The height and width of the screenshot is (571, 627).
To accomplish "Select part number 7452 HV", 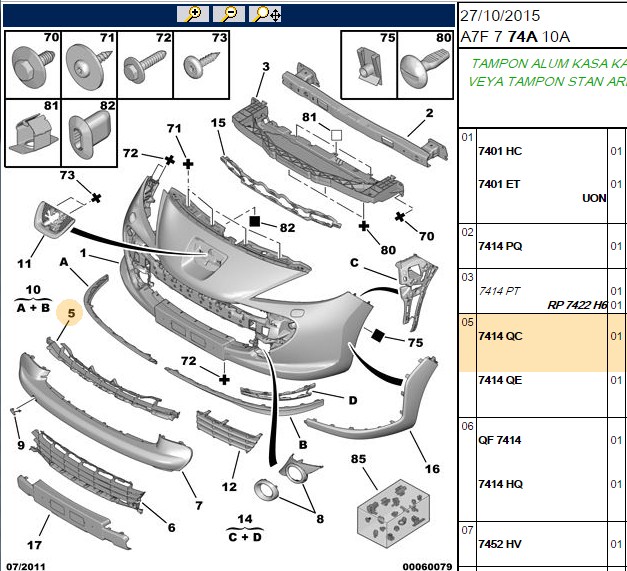I will (x=500, y=544).
